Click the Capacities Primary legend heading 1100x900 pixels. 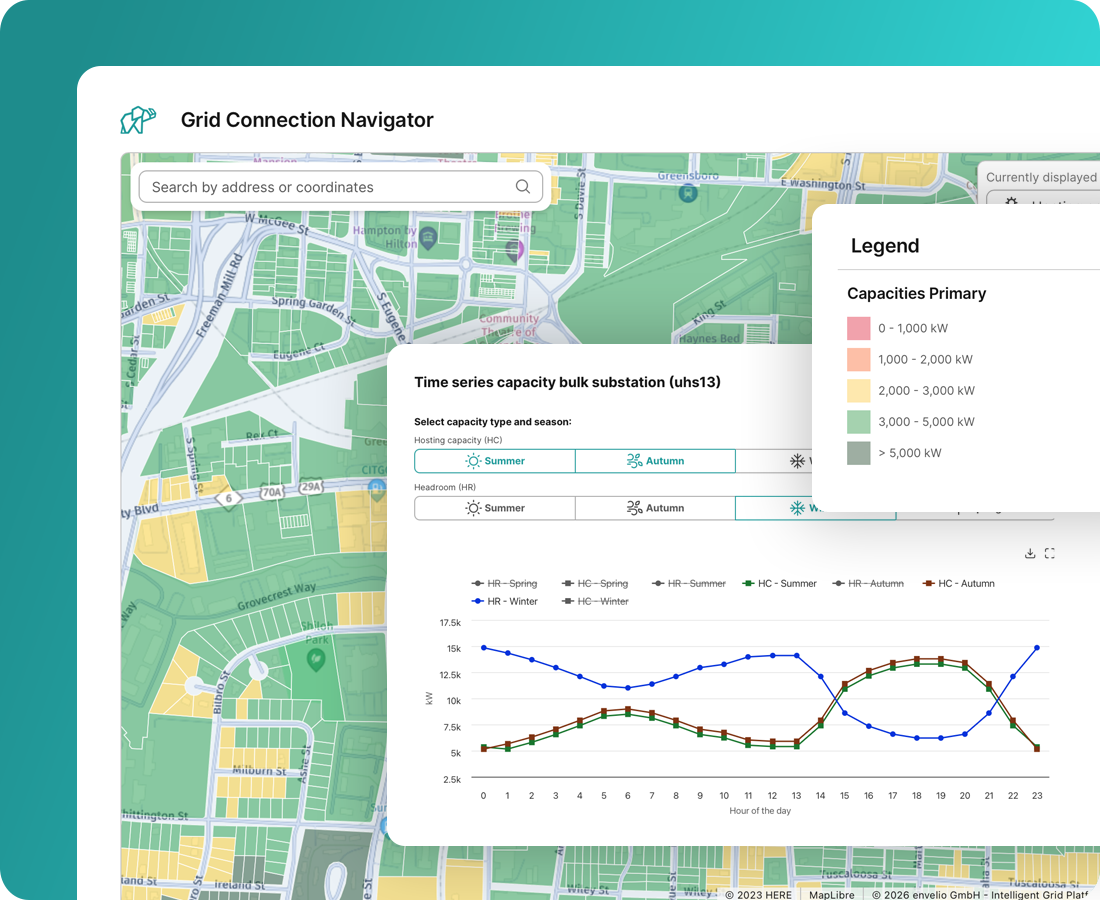pos(916,293)
